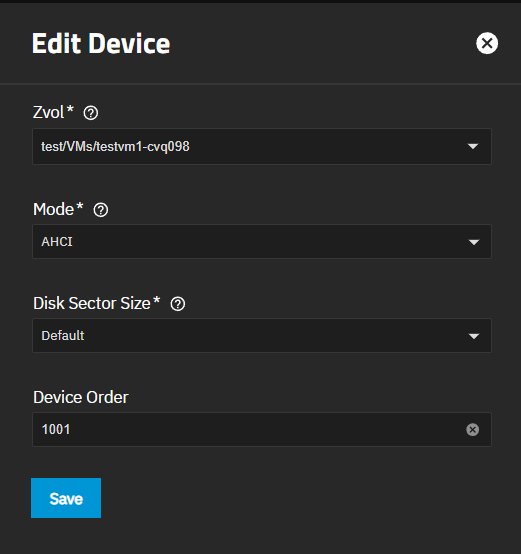
Task: Open the Disk Sector Size dropdown
Action: 262,336
